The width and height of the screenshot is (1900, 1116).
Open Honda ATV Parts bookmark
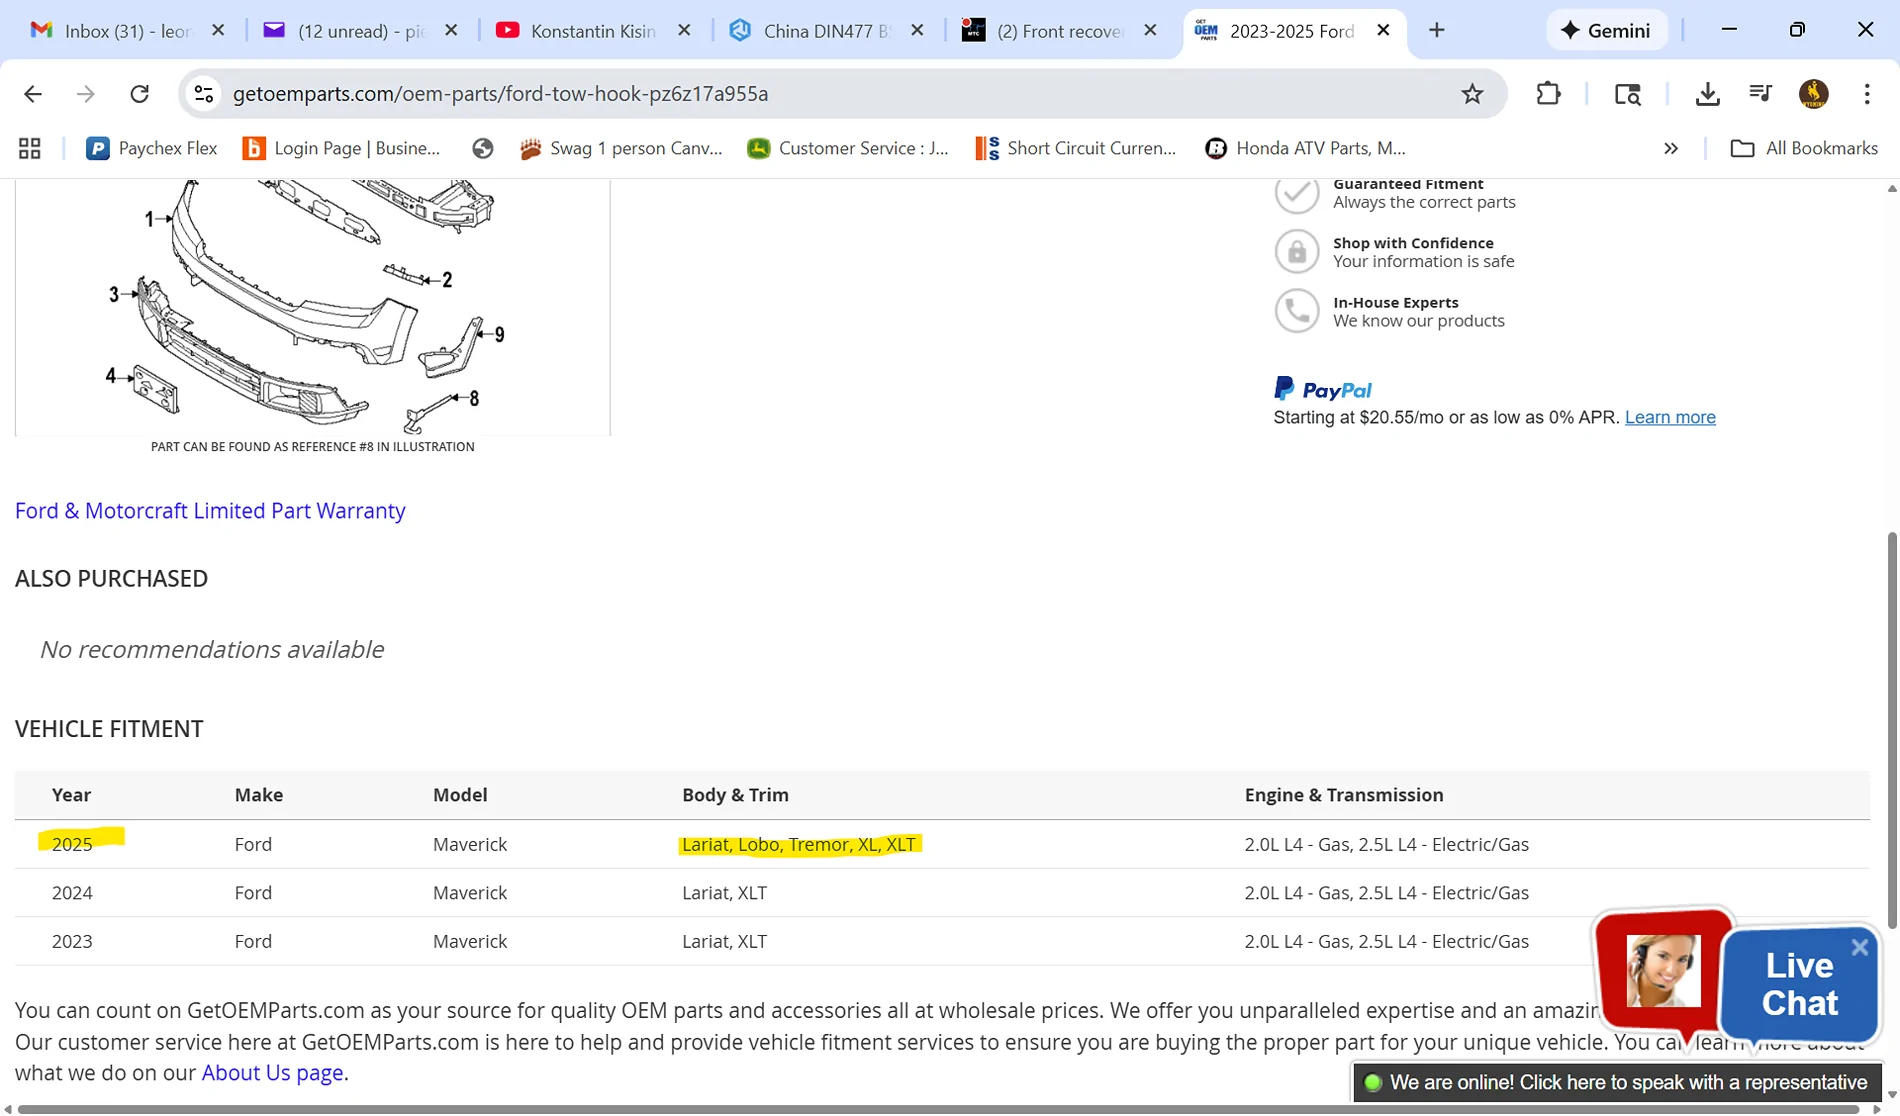[x=1306, y=148]
